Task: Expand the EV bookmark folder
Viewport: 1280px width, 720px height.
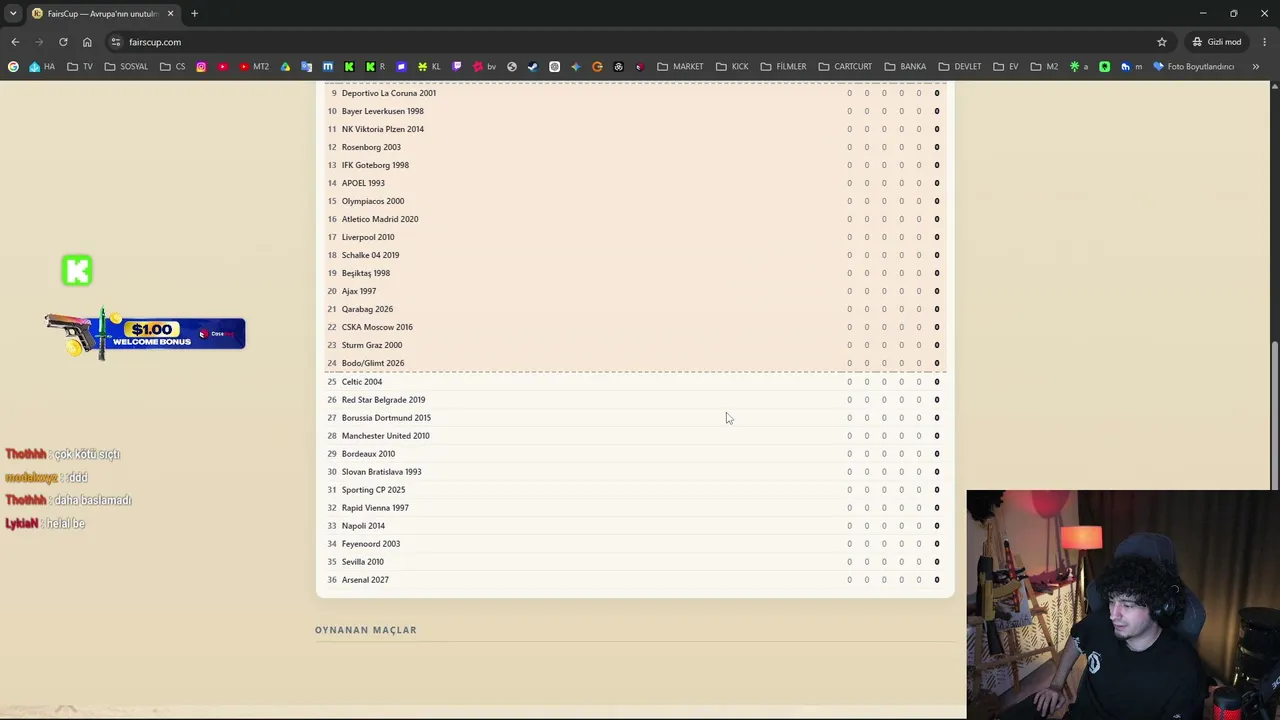Action: coord(1006,67)
